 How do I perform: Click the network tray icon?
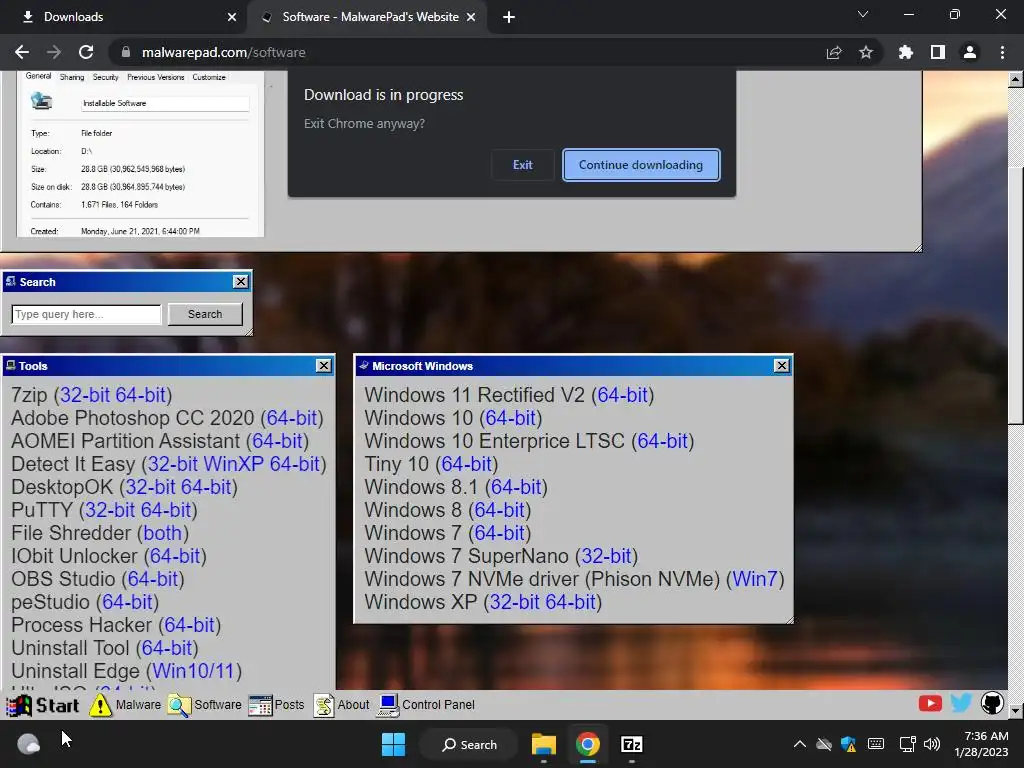(x=907, y=744)
